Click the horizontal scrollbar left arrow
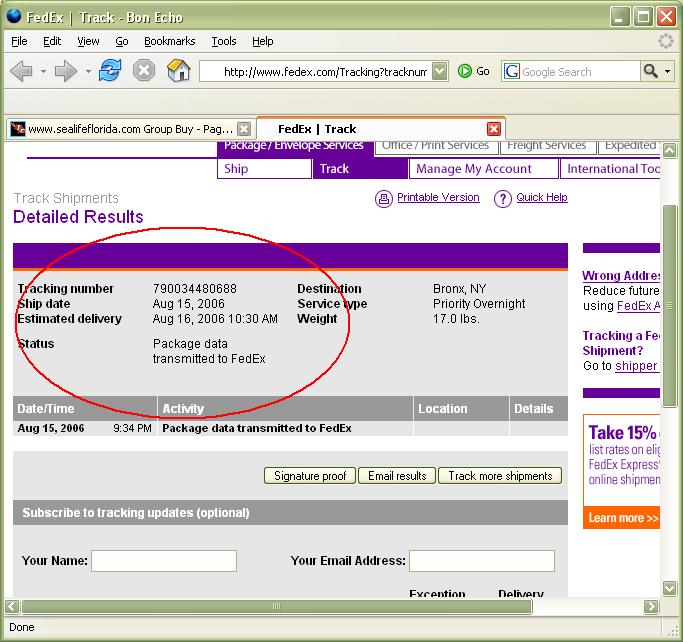683x642 pixels. pos(12,606)
